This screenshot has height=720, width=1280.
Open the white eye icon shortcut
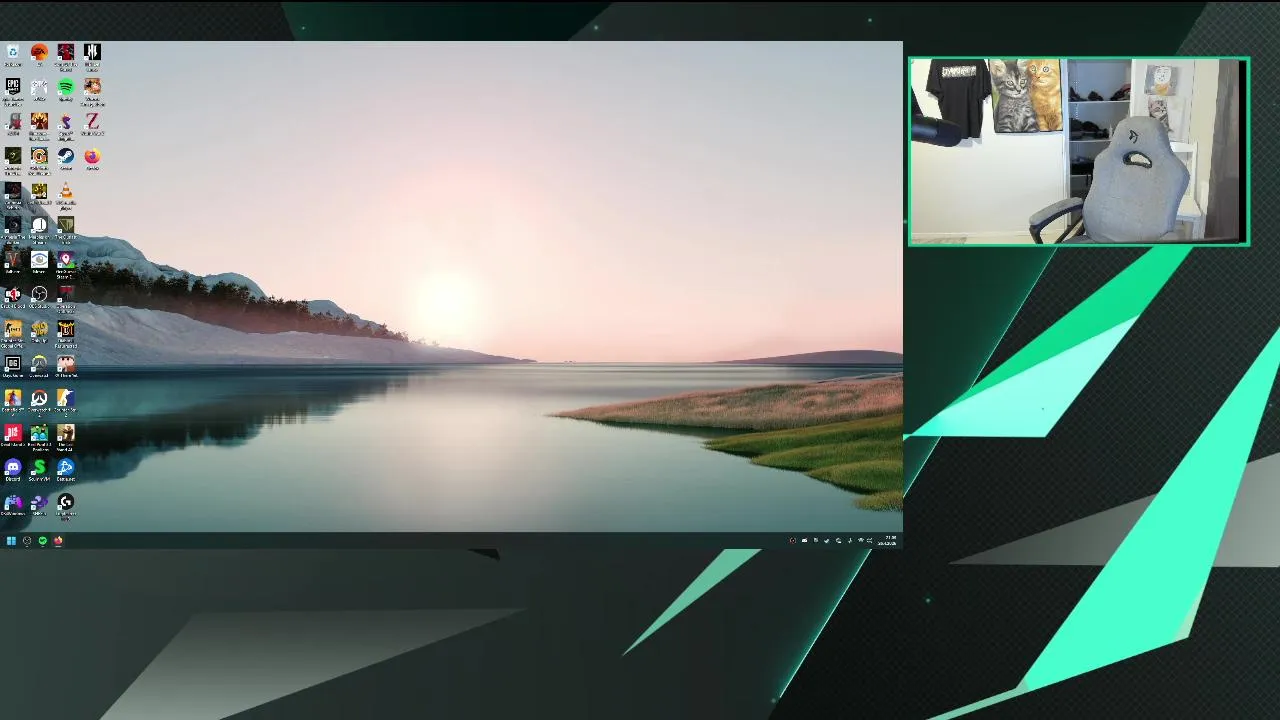click(x=39, y=260)
